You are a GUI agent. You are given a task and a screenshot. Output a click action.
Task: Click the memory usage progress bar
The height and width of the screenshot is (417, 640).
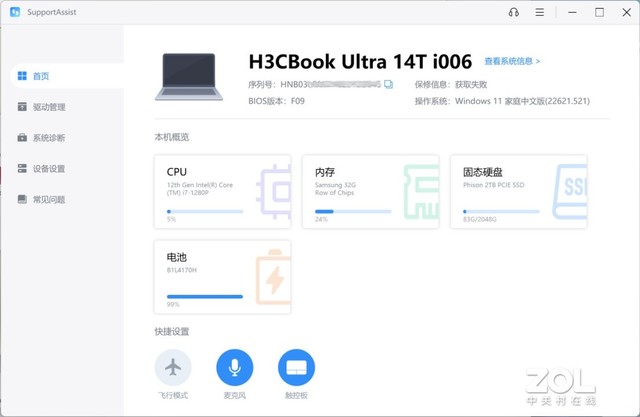[x=353, y=211]
